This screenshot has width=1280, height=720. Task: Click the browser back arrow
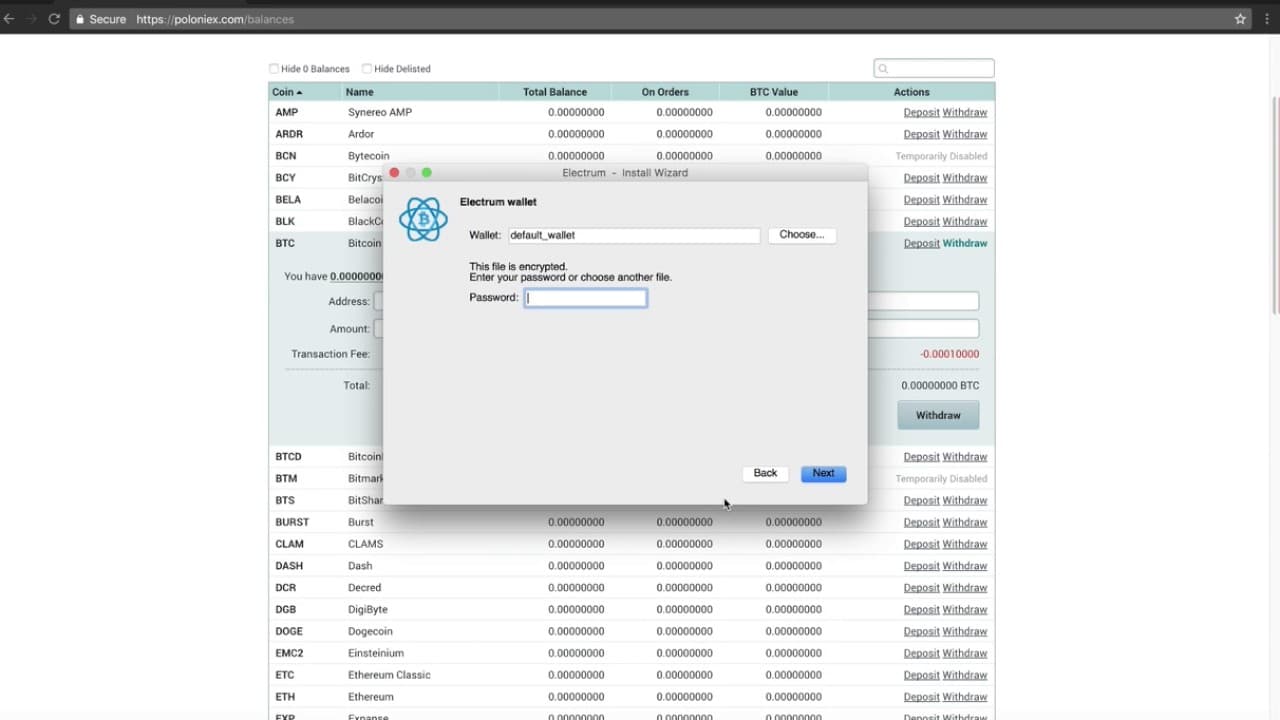tap(9, 19)
